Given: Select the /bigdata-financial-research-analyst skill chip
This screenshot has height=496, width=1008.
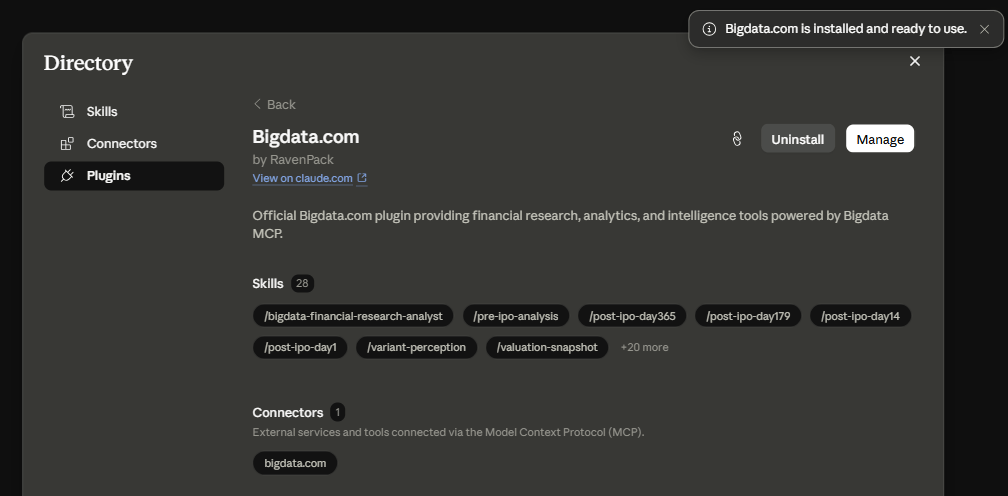Looking at the screenshot, I should point(353,316).
